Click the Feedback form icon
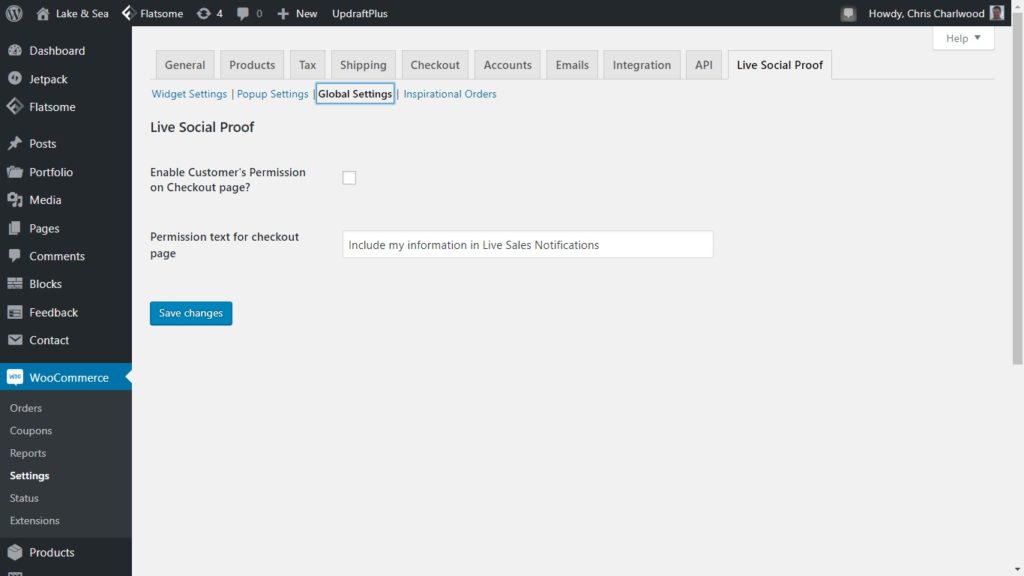Viewport: 1024px width, 576px height. [15, 312]
